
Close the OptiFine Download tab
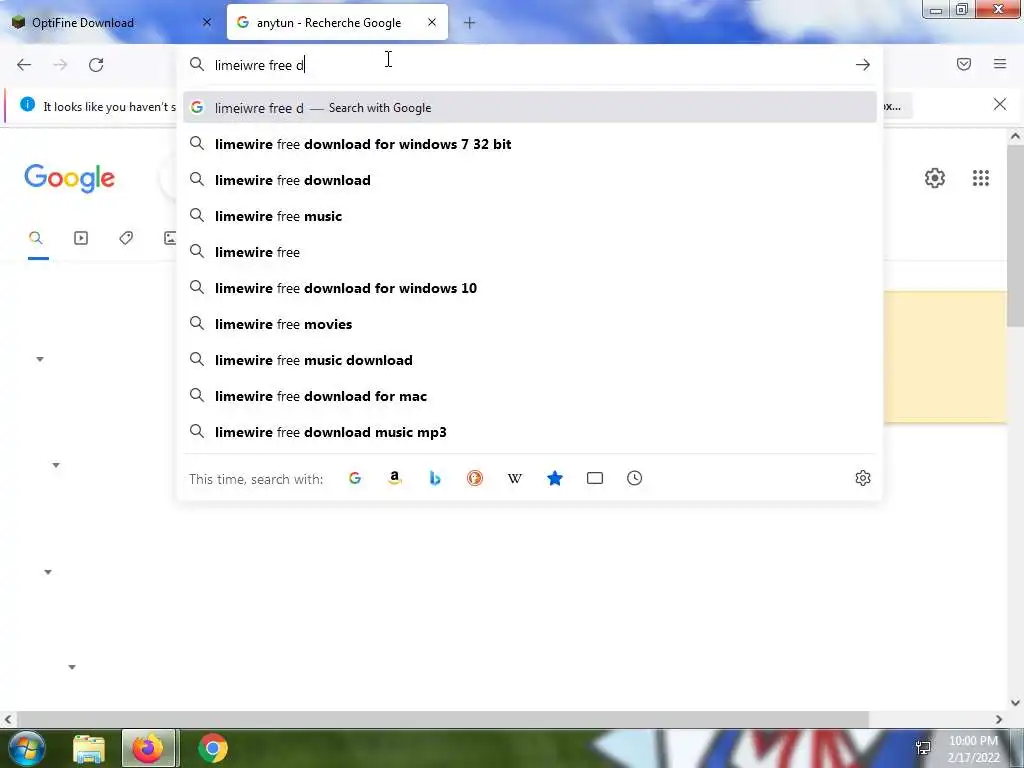(x=207, y=22)
